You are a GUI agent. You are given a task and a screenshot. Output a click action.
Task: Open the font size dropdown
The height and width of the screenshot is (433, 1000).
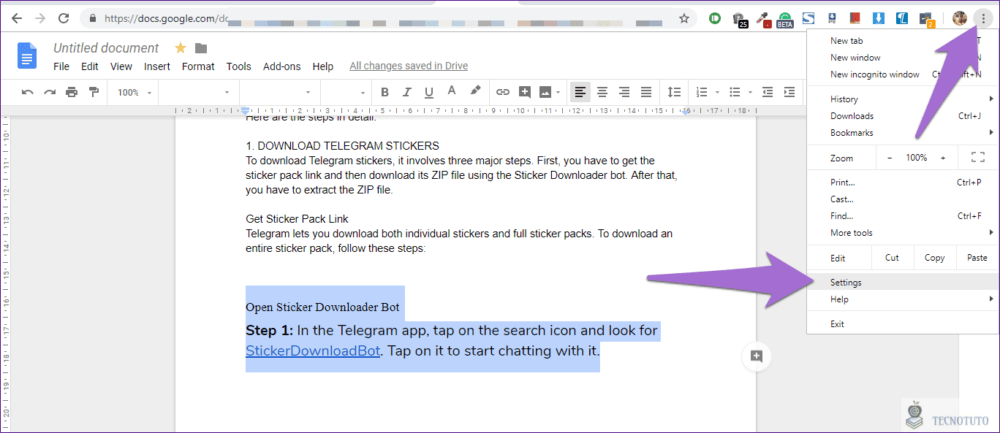click(344, 92)
